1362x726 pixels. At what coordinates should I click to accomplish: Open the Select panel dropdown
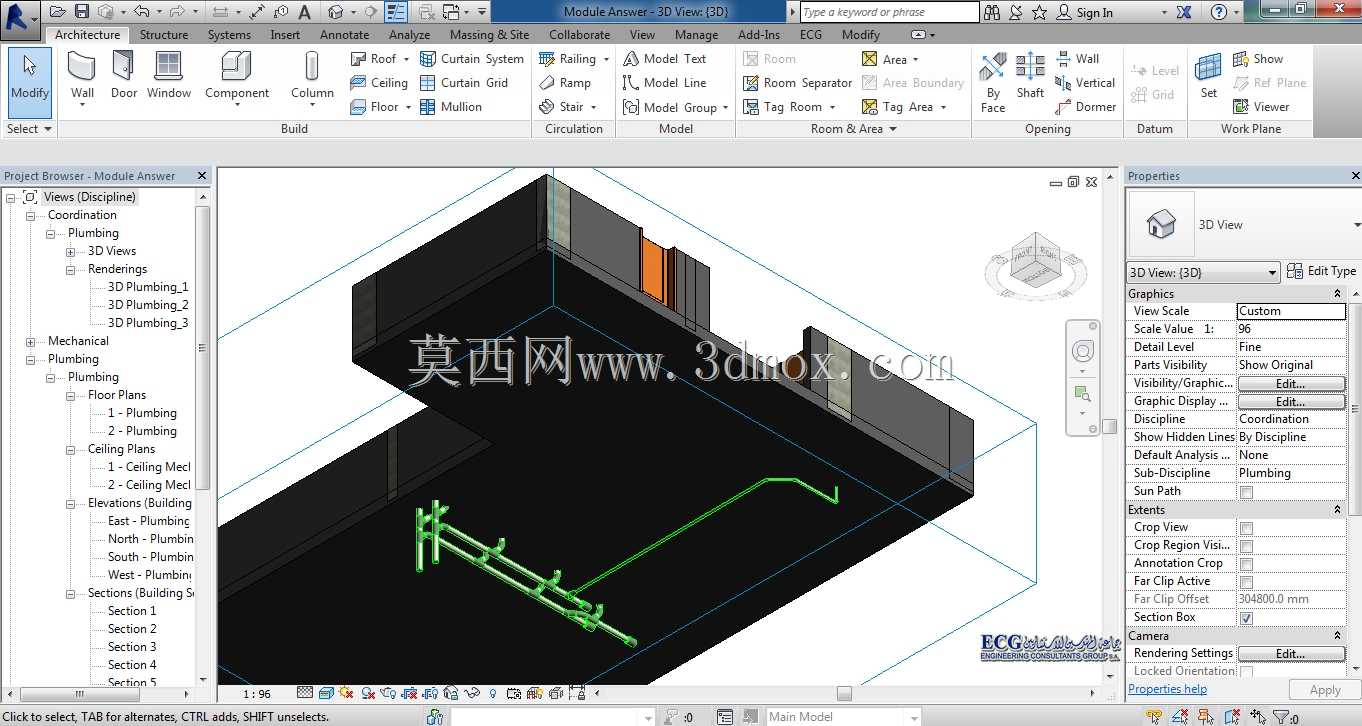coord(29,129)
